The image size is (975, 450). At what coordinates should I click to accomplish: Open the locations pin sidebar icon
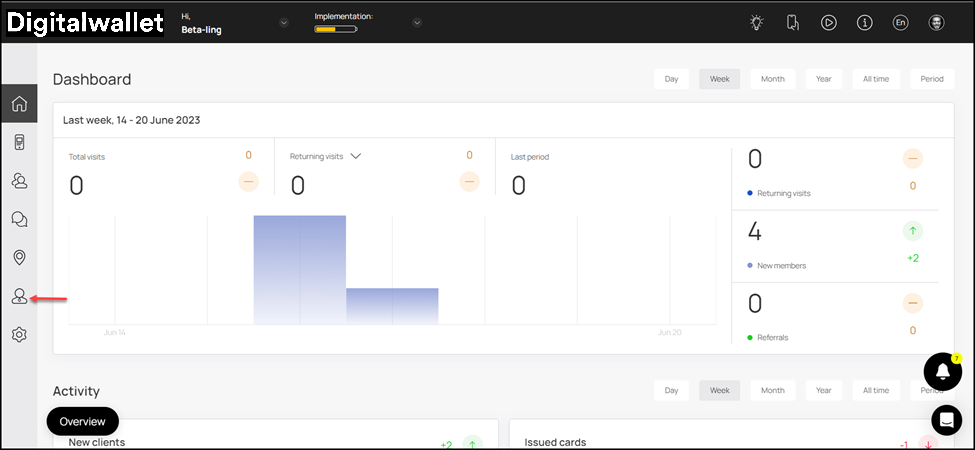pyautogui.click(x=19, y=258)
